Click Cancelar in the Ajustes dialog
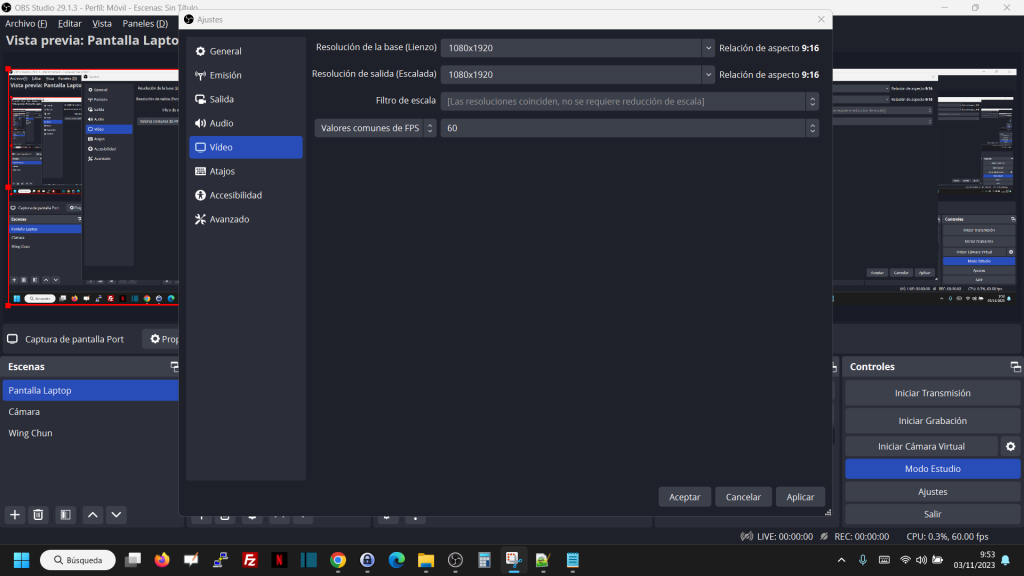 743,497
